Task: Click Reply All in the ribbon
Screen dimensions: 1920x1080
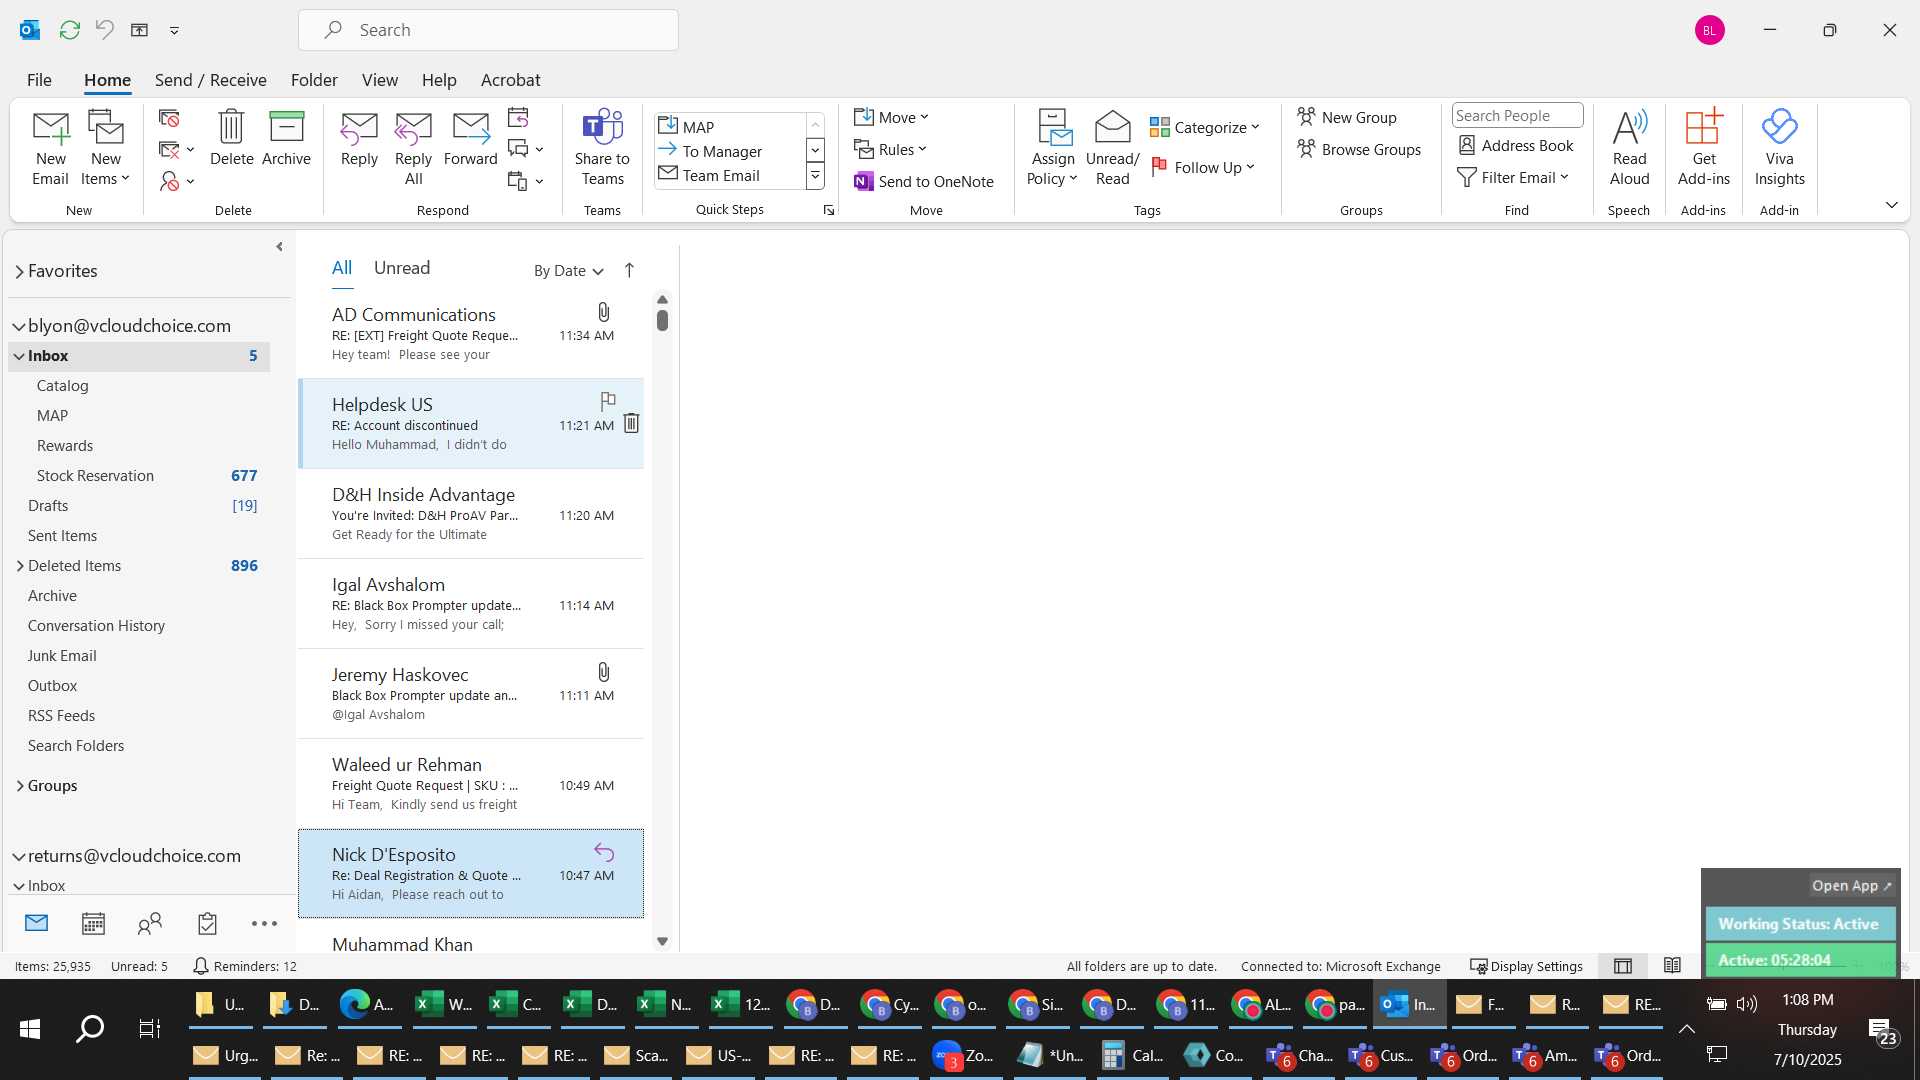Action: pyautogui.click(x=413, y=148)
